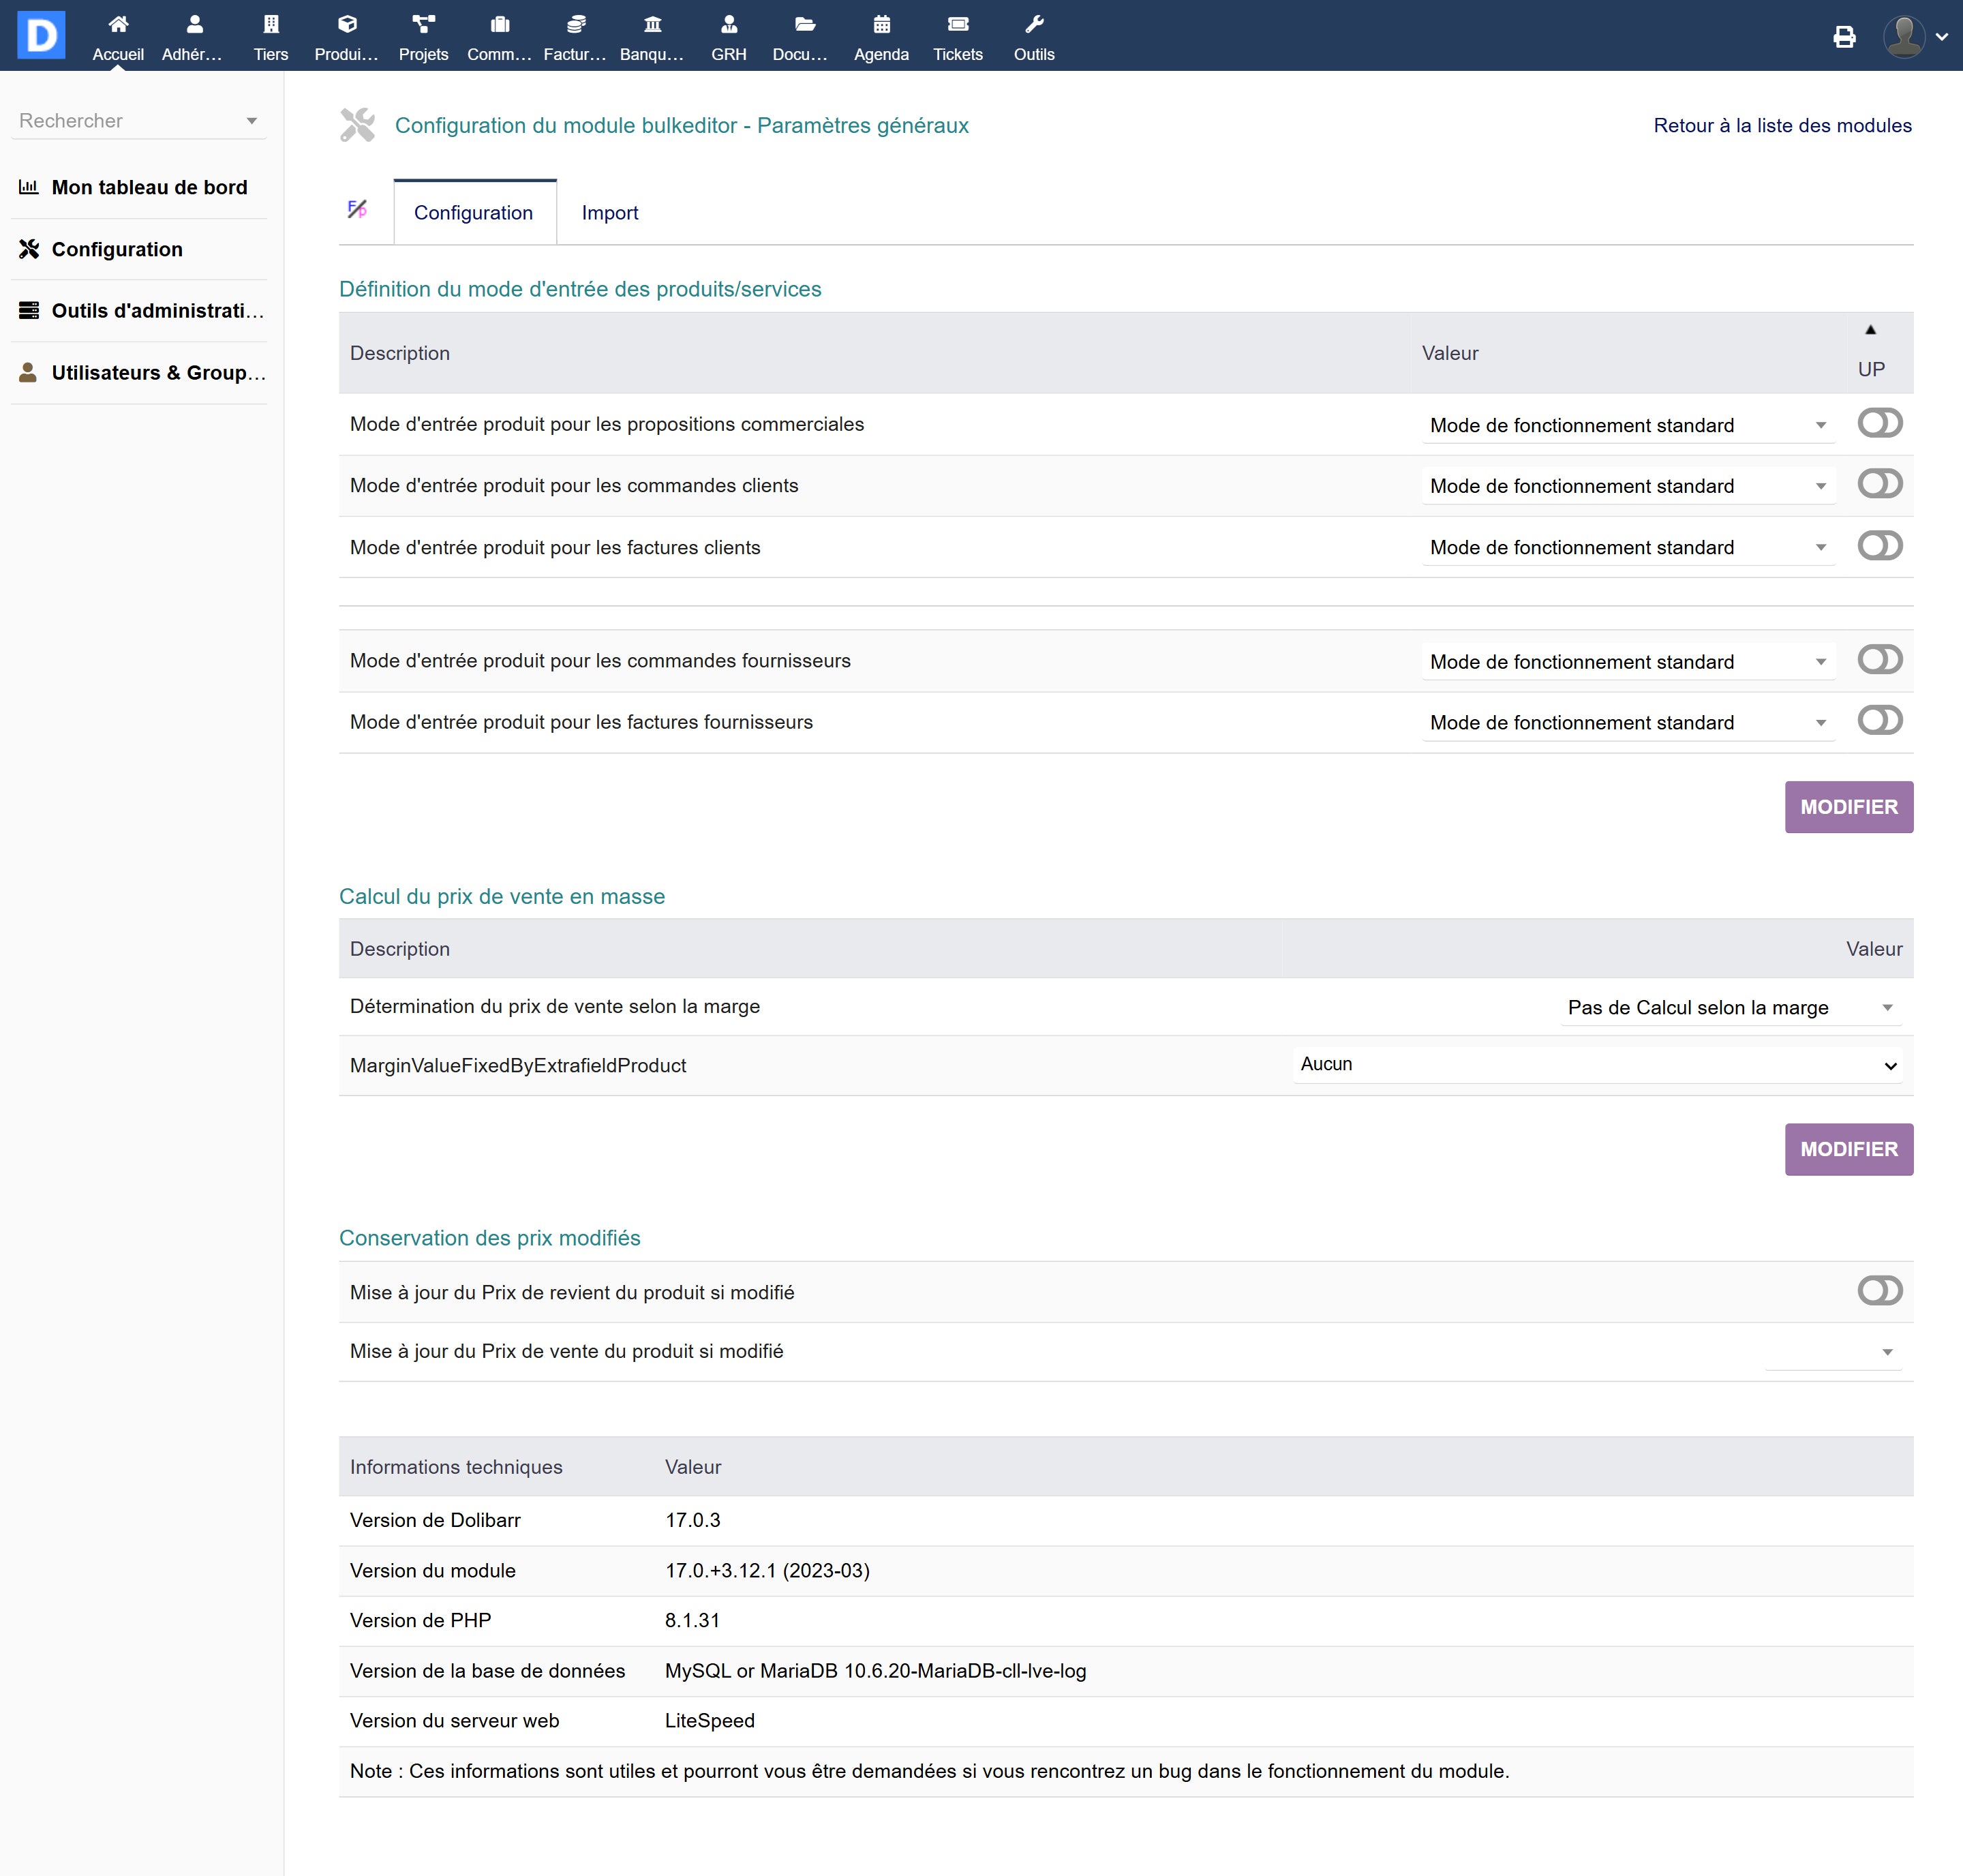Open commandes clients mode dropdown

[x=1627, y=486]
